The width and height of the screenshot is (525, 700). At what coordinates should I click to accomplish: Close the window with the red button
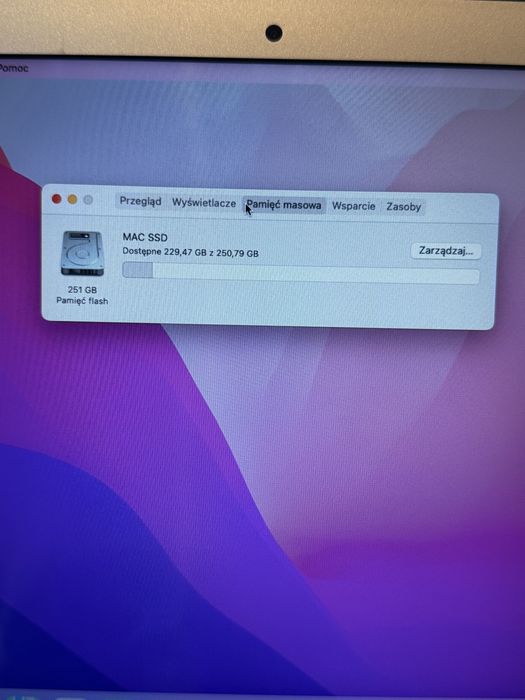point(57,199)
